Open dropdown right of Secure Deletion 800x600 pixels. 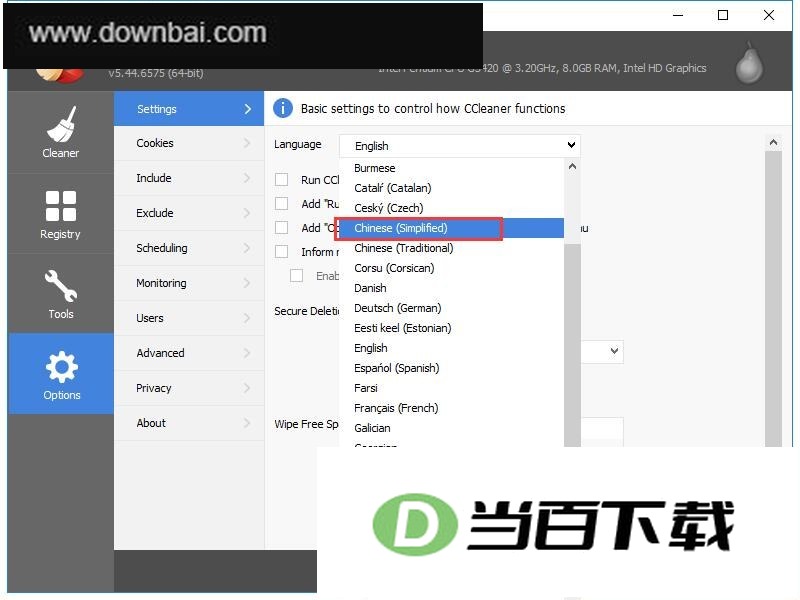tap(614, 351)
